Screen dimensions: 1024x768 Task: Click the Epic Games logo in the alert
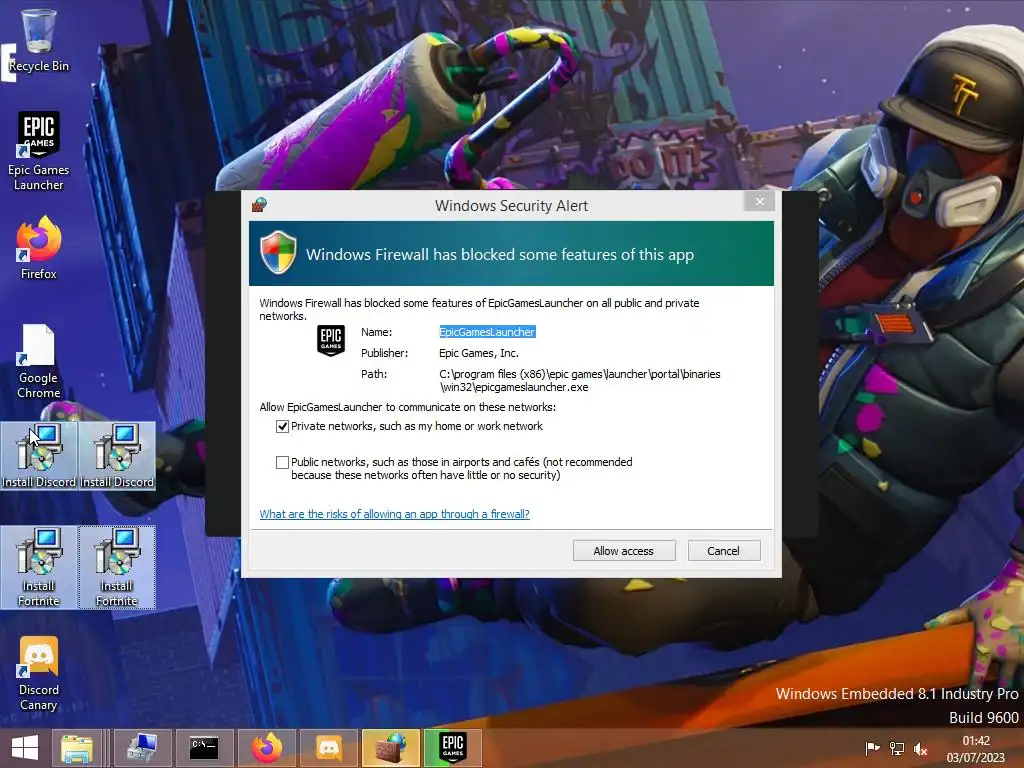[x=330, y=340]
